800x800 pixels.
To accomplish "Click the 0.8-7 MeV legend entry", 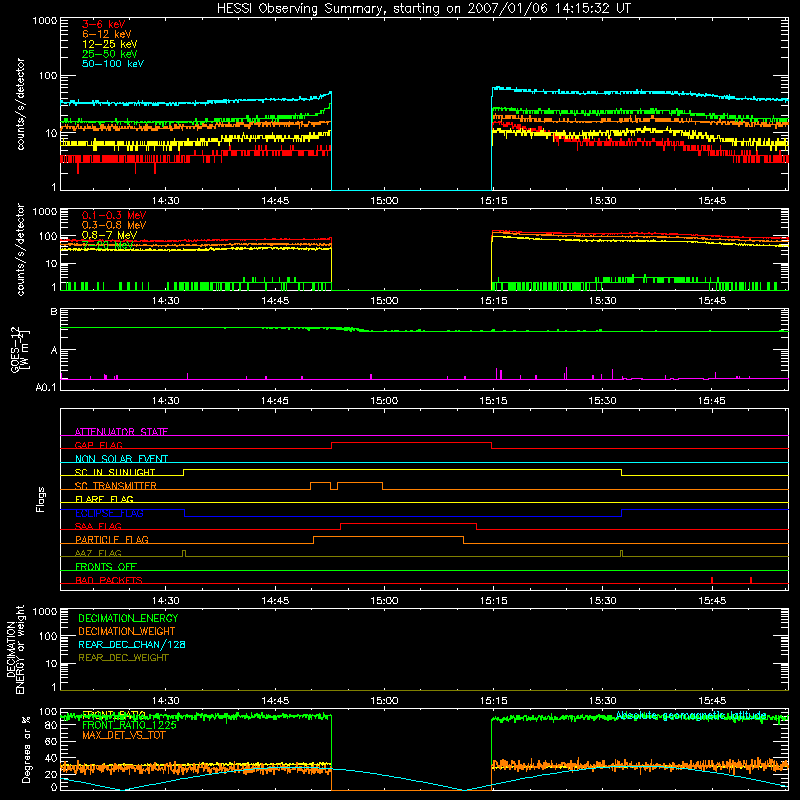I will pyautogui.click(x=110, y=235).
